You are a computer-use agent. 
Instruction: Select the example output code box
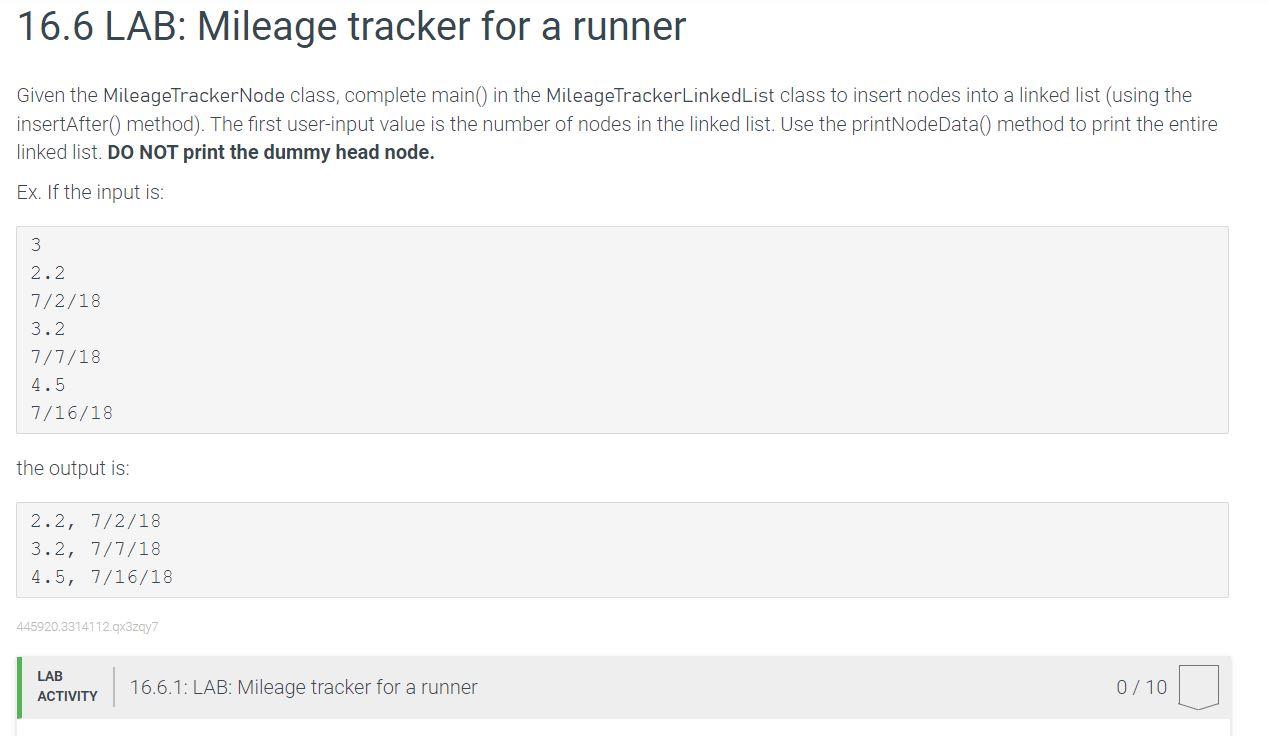click(622, 548)
